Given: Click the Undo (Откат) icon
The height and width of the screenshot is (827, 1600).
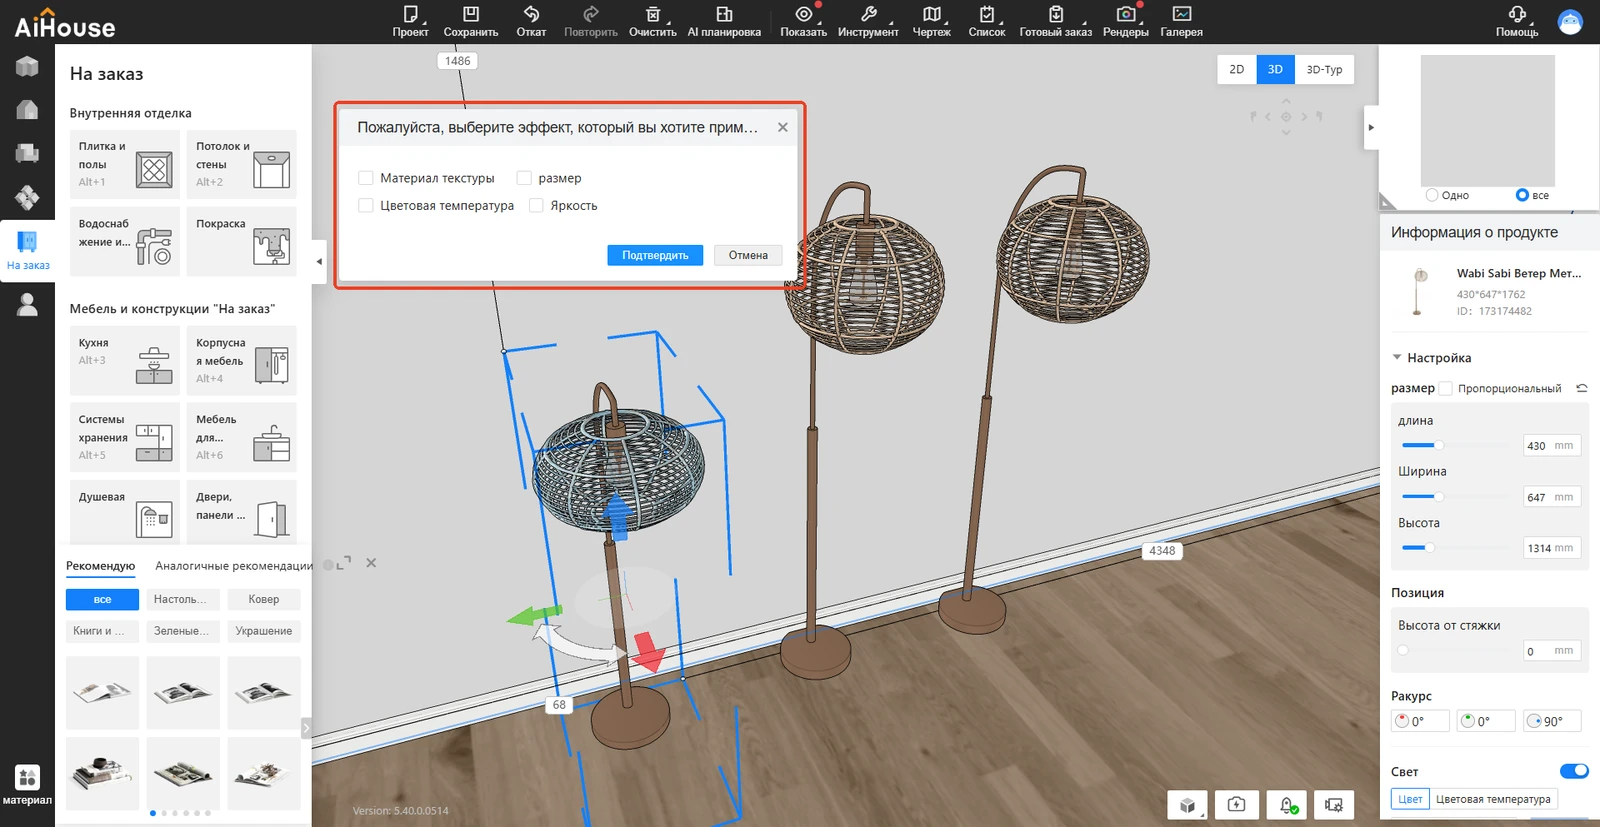Looking at the screenshot, I should (531, 14).
